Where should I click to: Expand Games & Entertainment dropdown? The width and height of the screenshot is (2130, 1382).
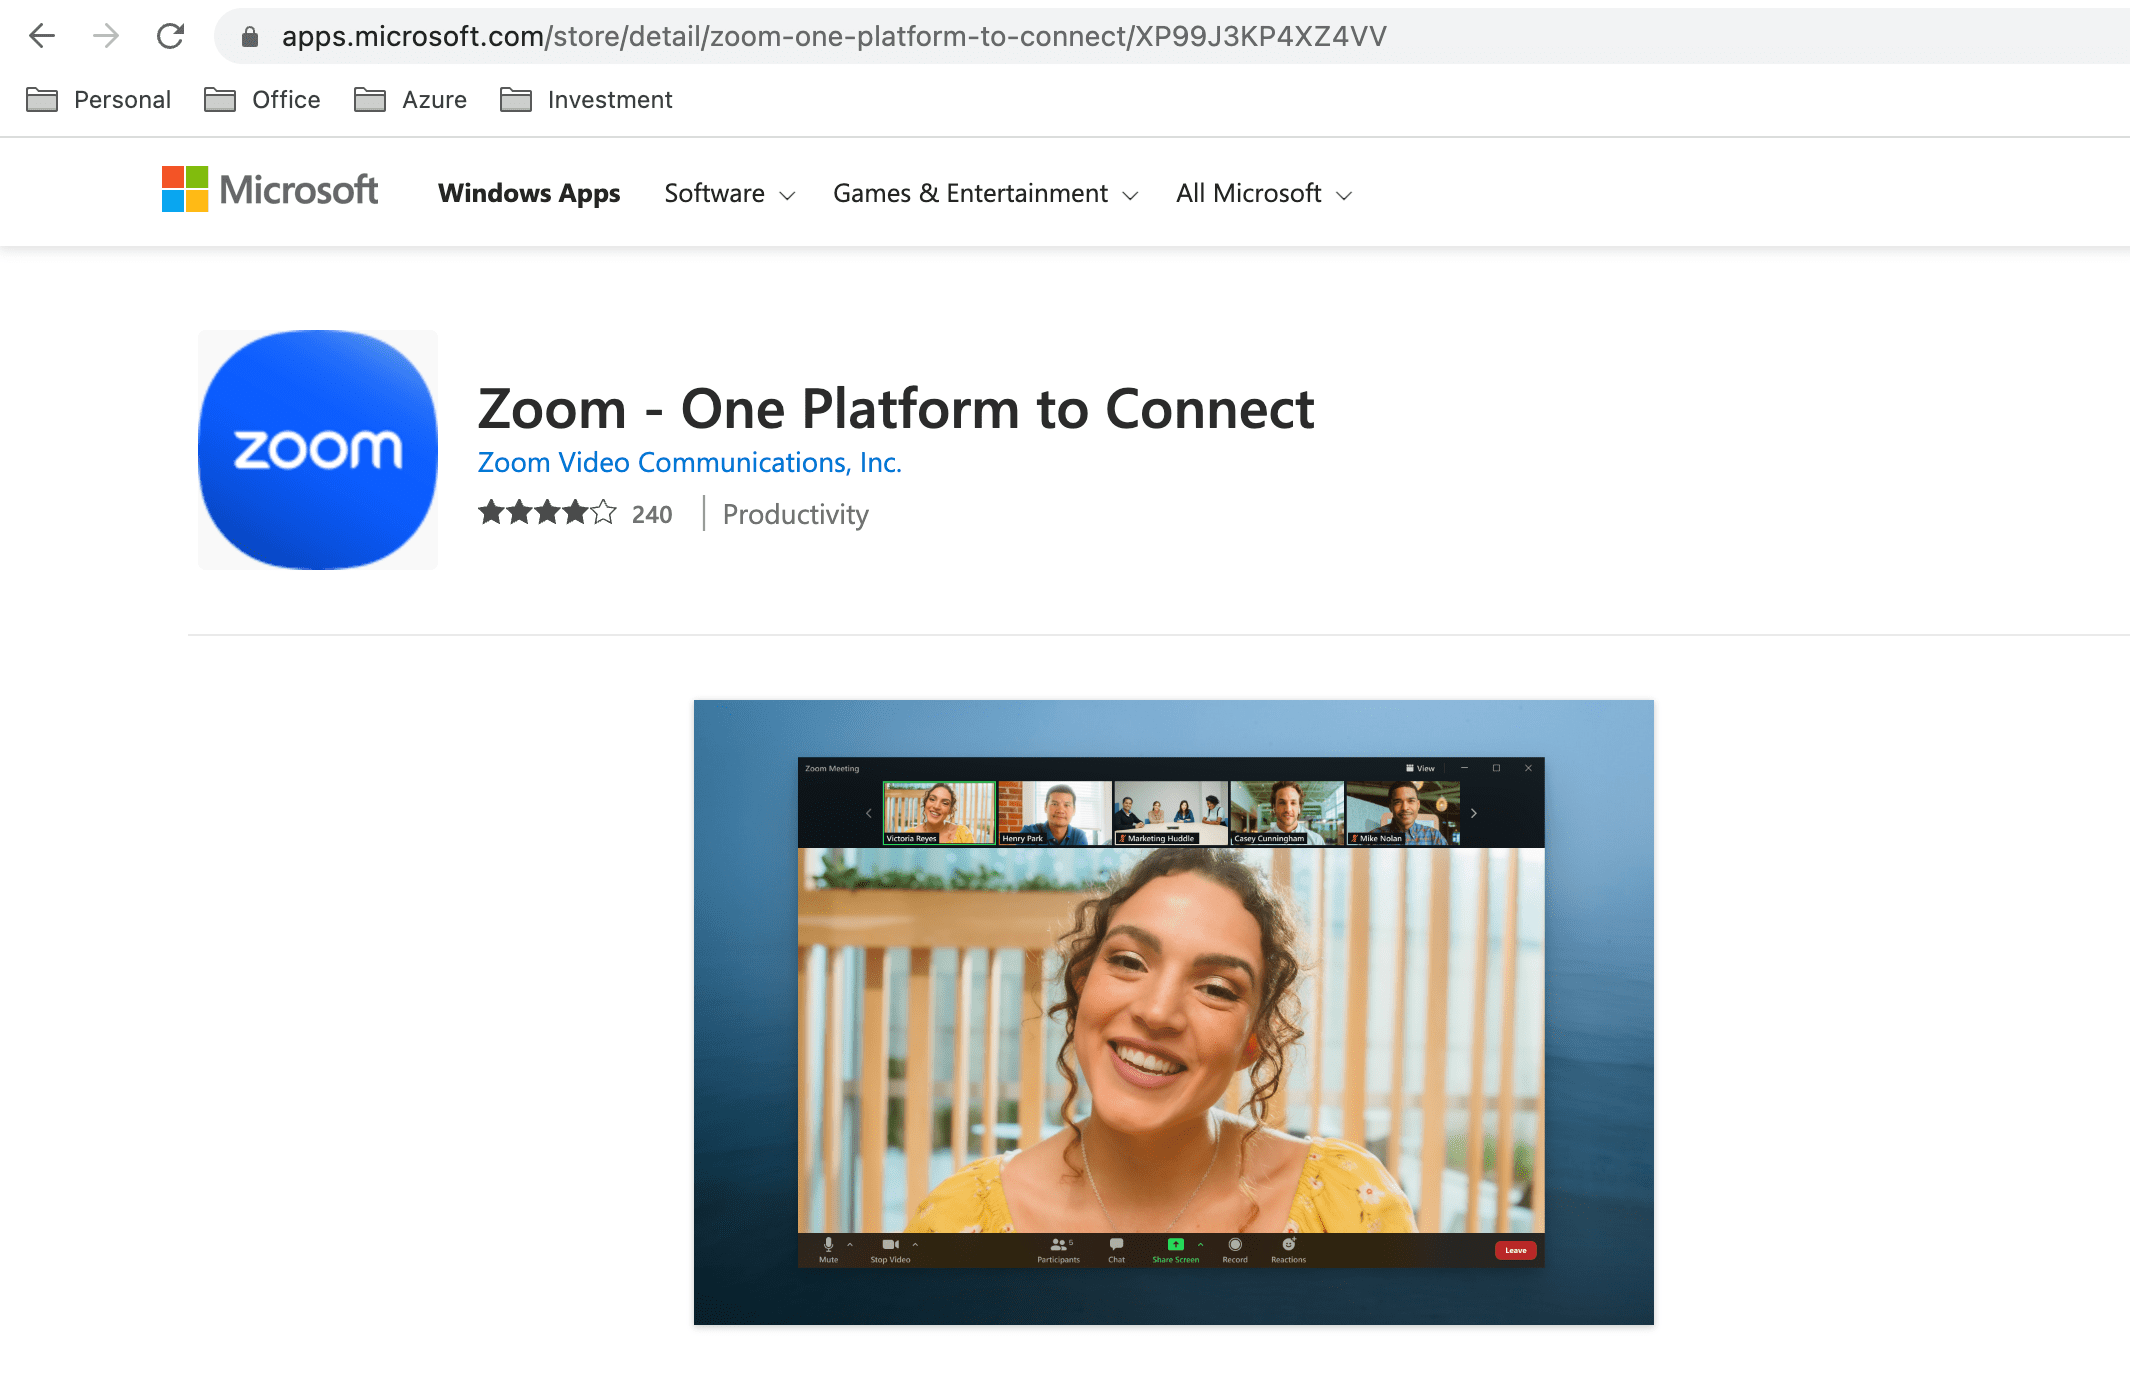click(985, 194)
